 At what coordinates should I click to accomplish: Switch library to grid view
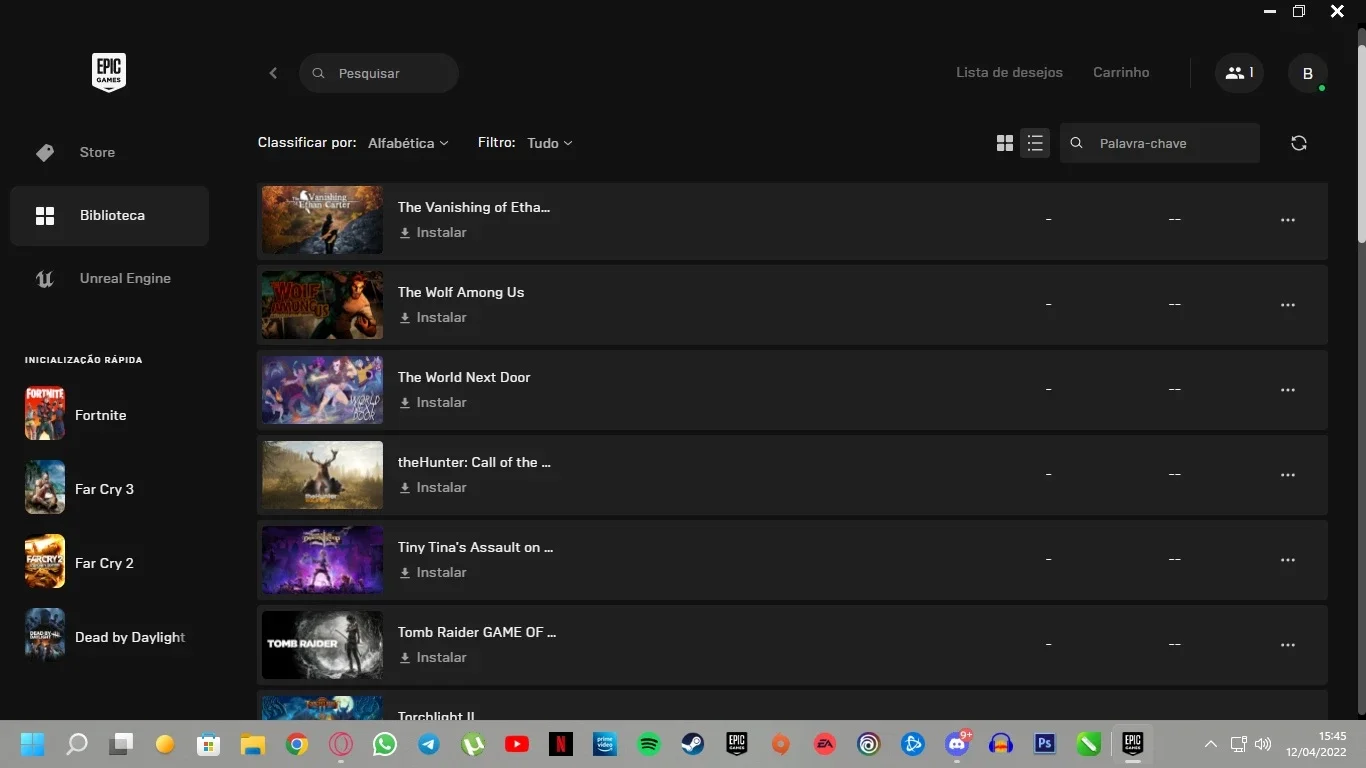point(1005,143)
